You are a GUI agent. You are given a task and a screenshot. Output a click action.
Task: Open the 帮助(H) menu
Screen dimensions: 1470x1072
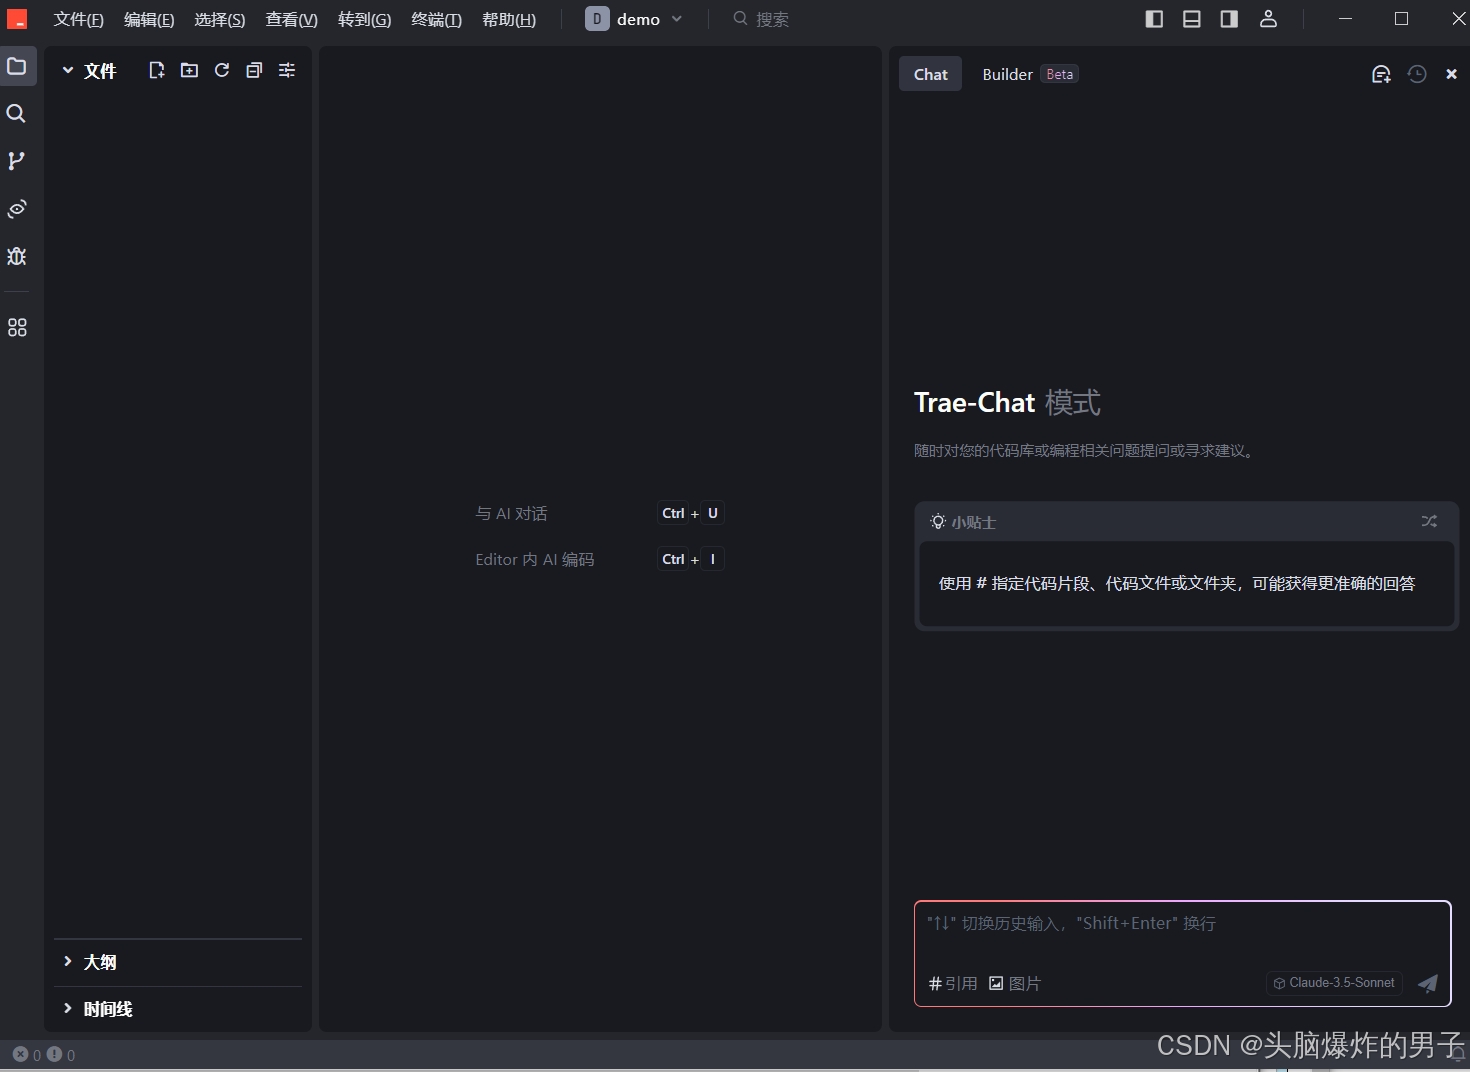(x=509, y=19)
